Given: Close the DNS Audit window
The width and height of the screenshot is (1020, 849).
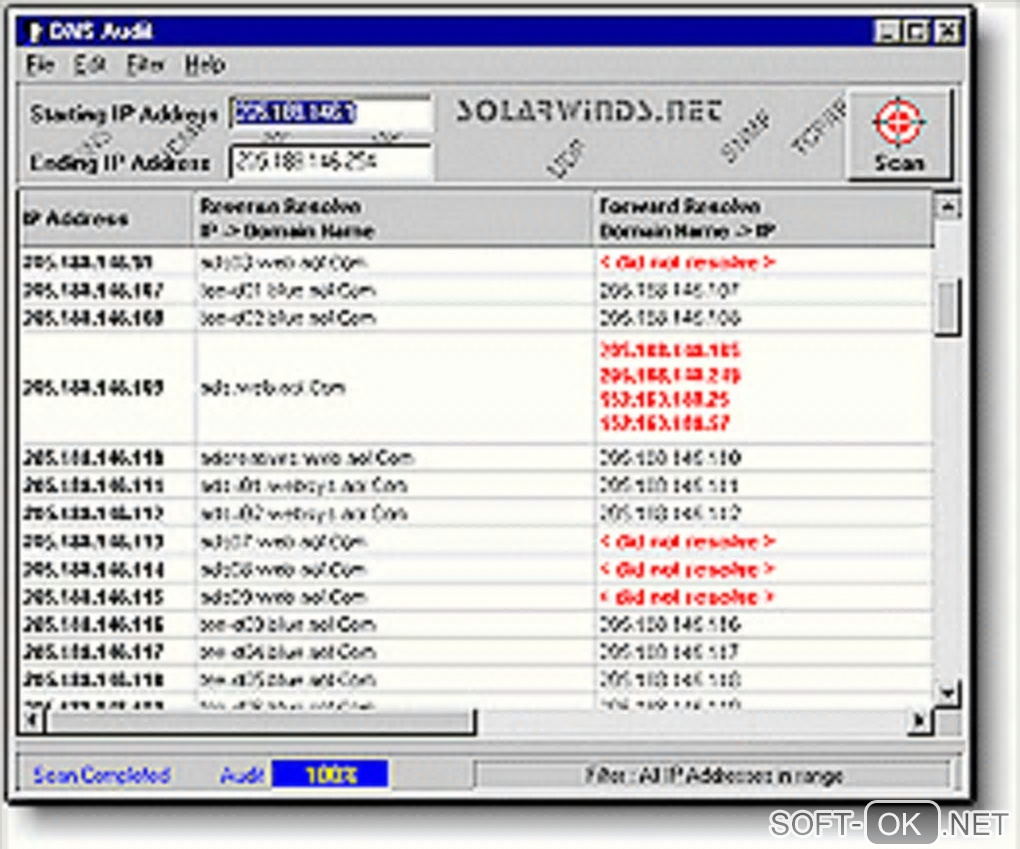Looking at the screenshot, I should [x=947, y=31].
